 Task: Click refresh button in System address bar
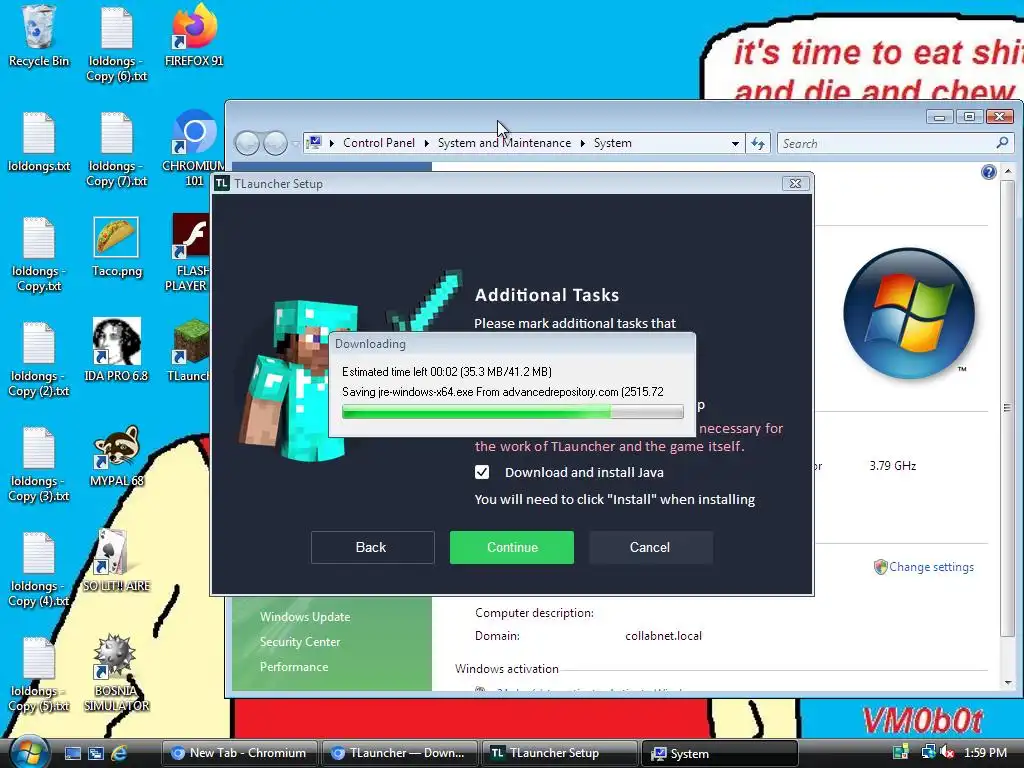pos(758,143)
